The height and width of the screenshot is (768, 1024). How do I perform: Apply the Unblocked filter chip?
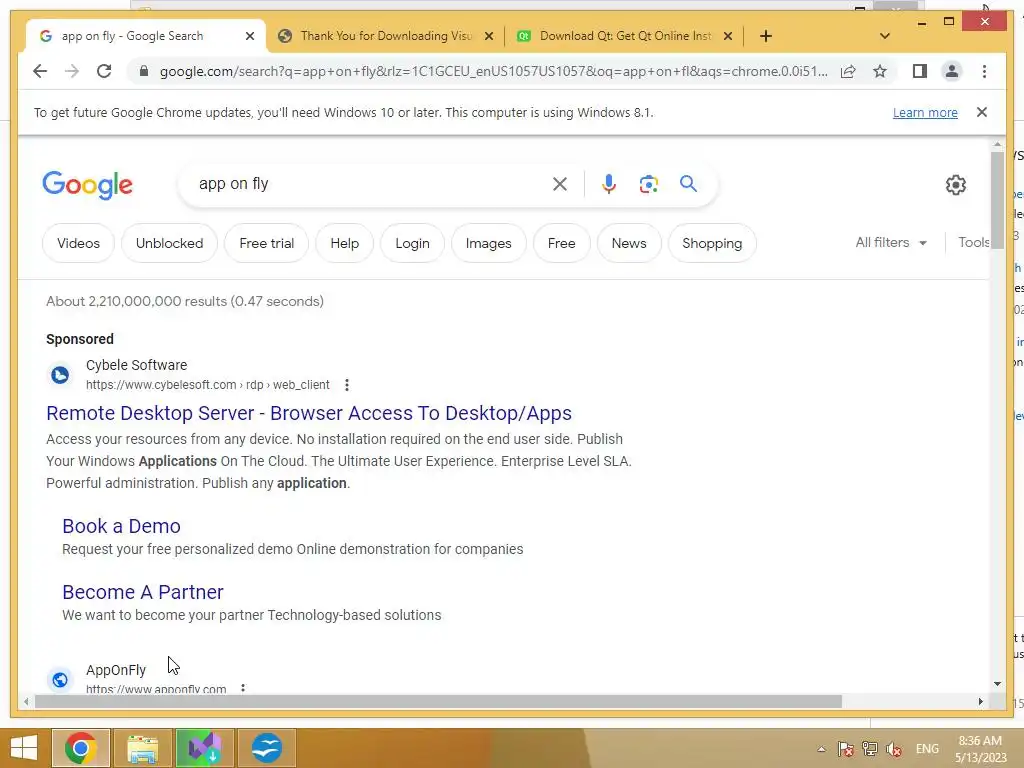pyautogui.click(x=169, y=243)
